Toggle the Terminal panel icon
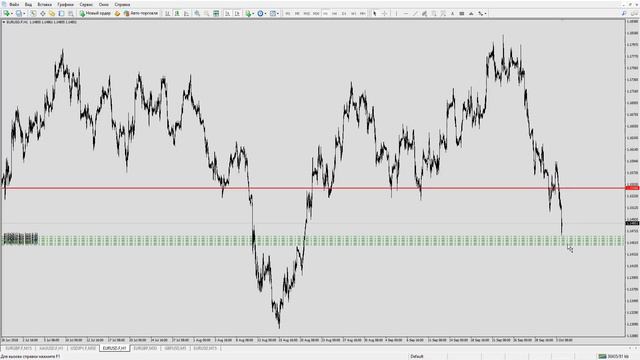Viewport: 640px width, 360px height. click(x=61, y=13)
